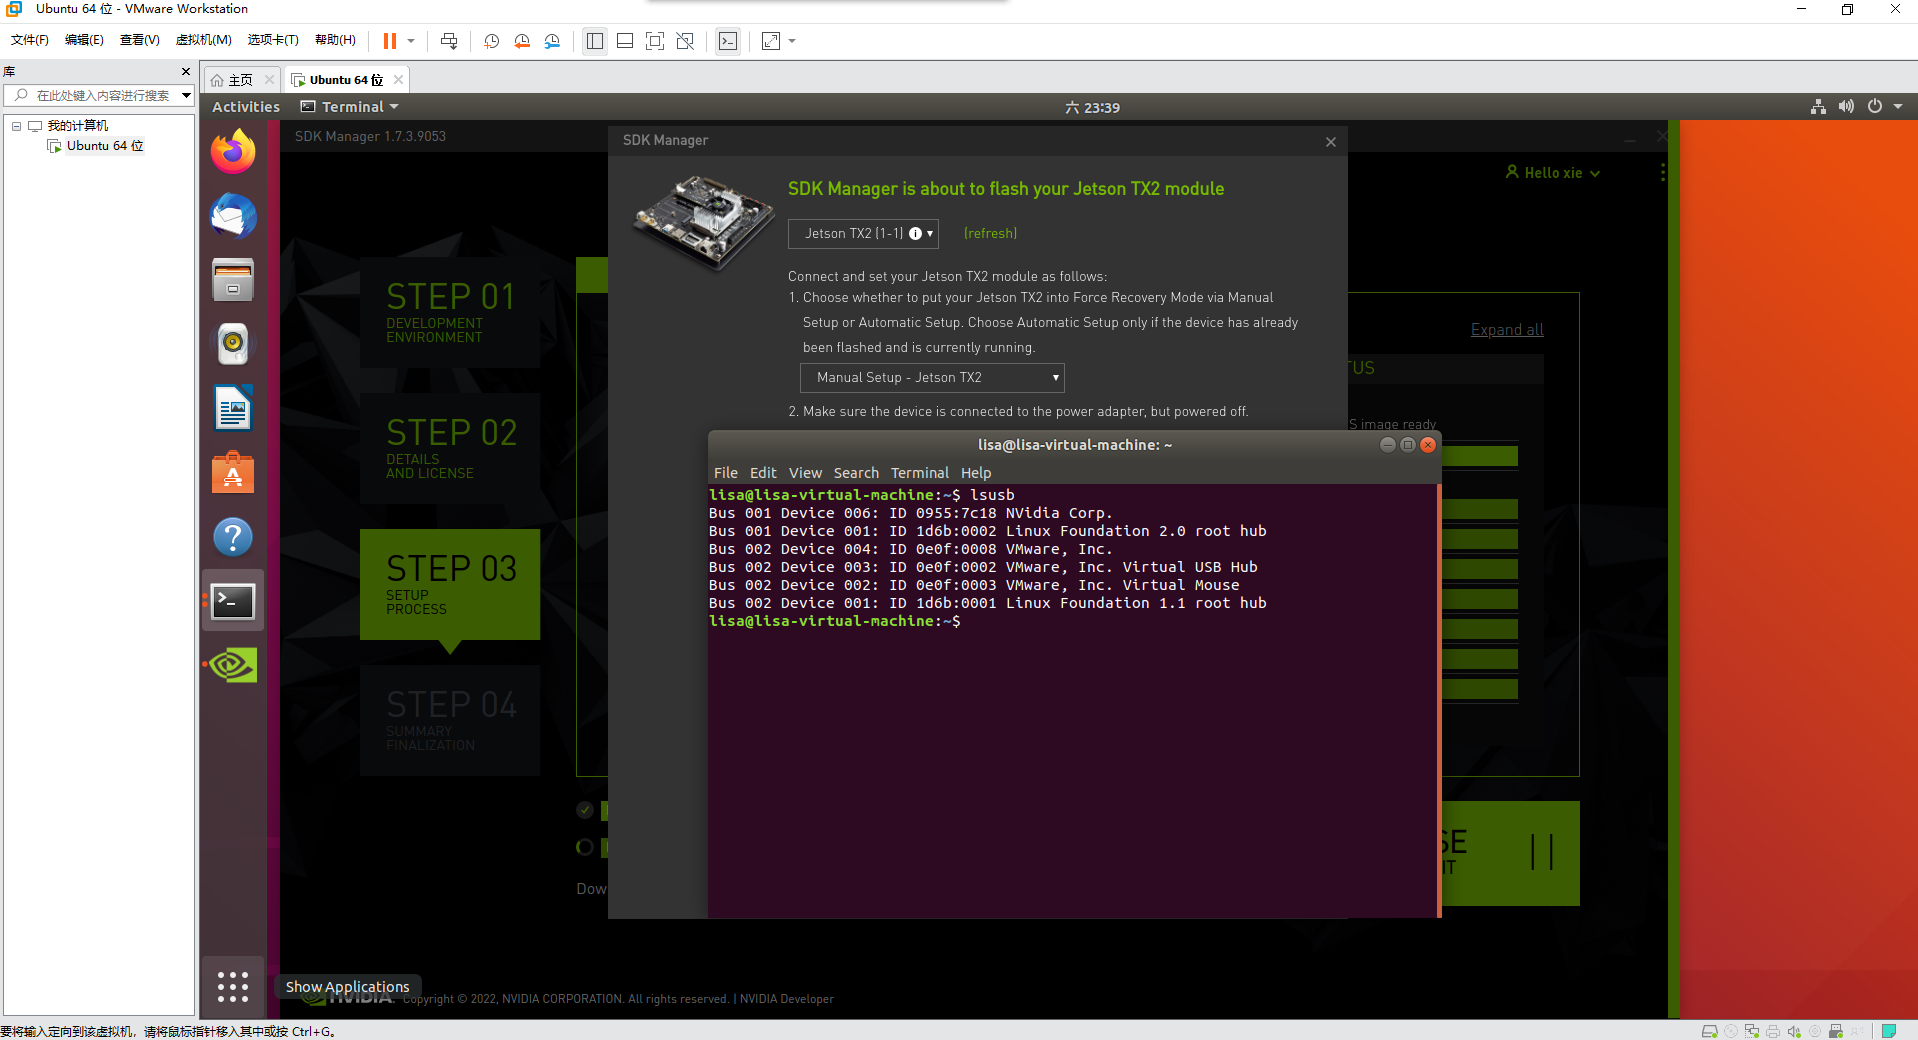Switch to the Ubuntu 64 位 tab
Viewport: 1918px width, 1040px height.
(x=344, y=79)
